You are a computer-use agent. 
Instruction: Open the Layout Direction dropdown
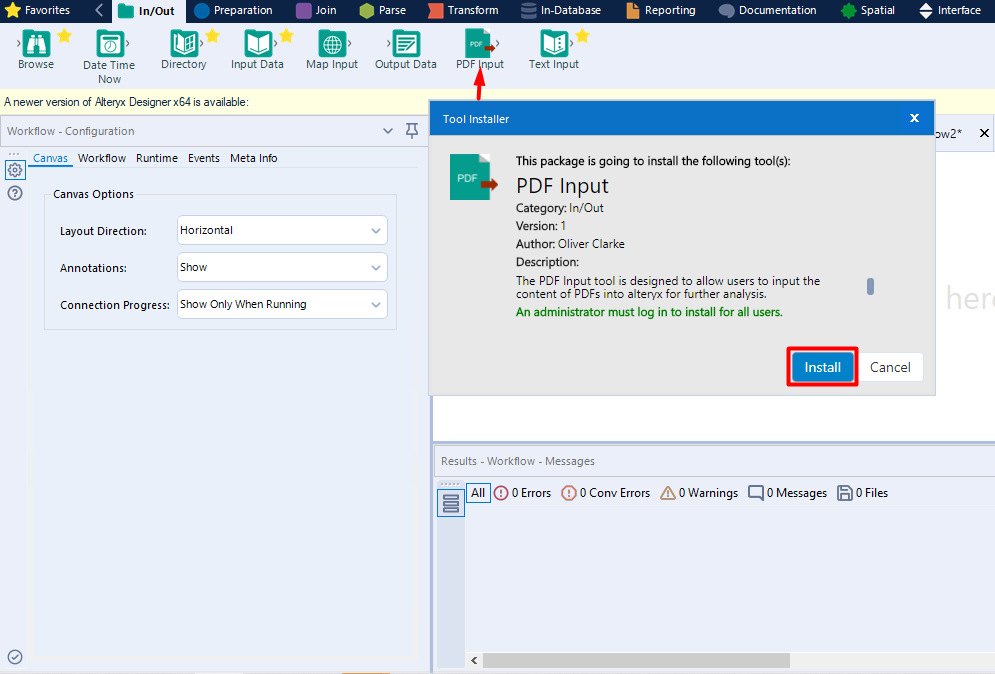pyautogui.click(x=282, y=230)
